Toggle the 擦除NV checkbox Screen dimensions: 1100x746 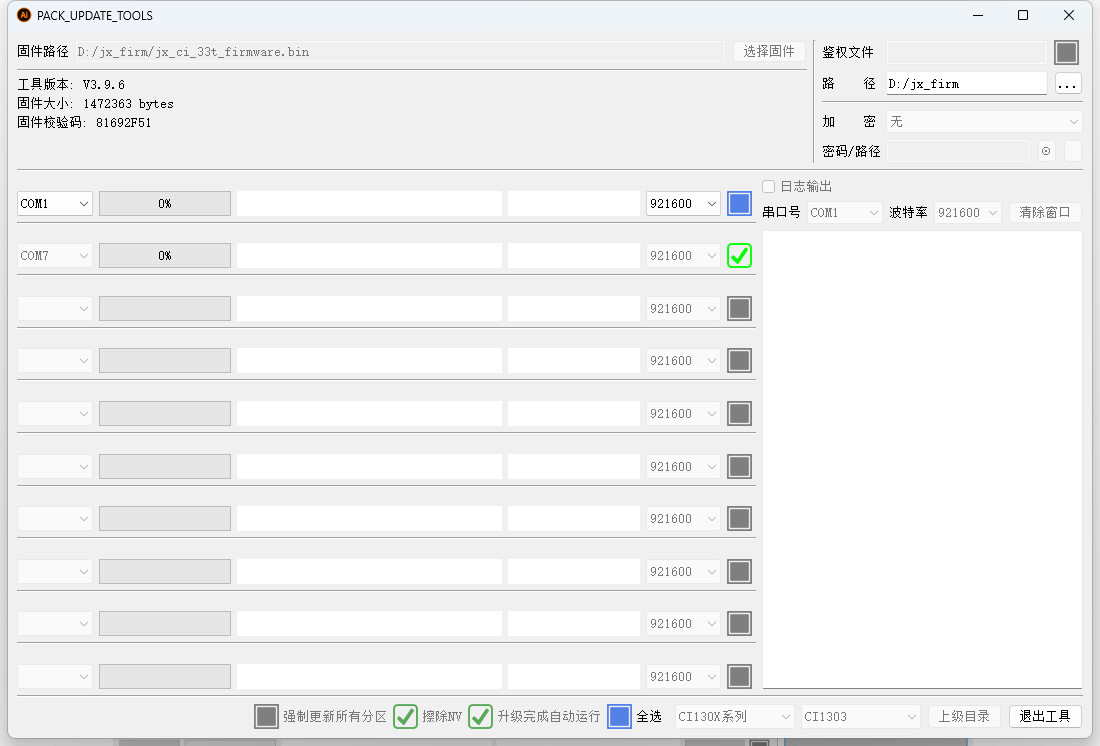405,716
